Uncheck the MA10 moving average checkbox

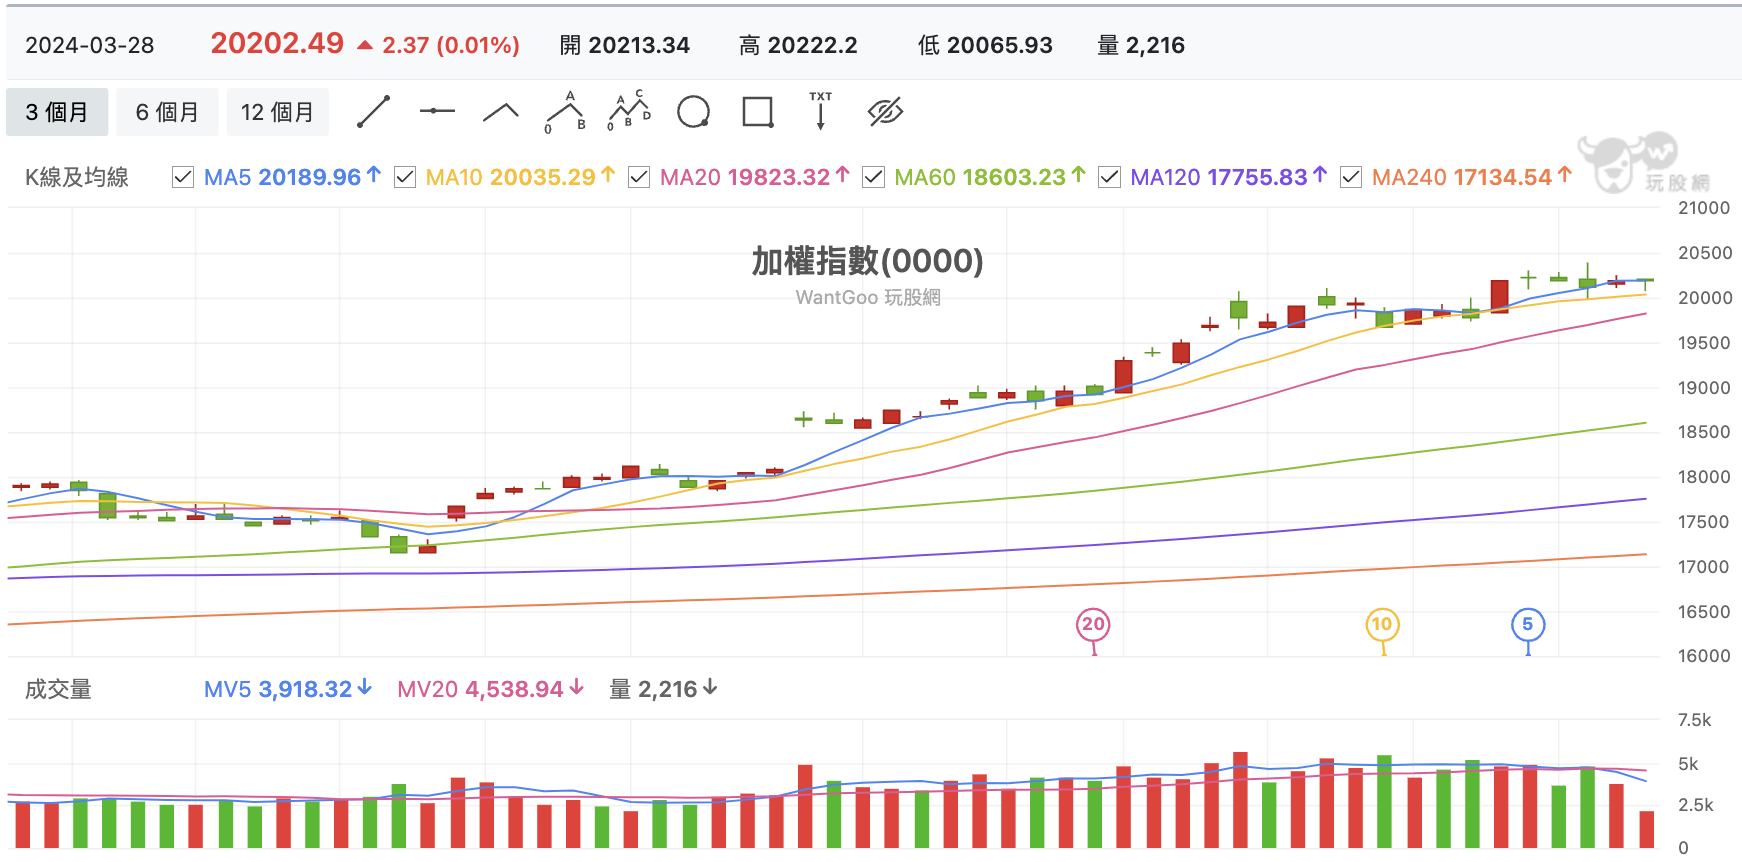coord(405,177)
